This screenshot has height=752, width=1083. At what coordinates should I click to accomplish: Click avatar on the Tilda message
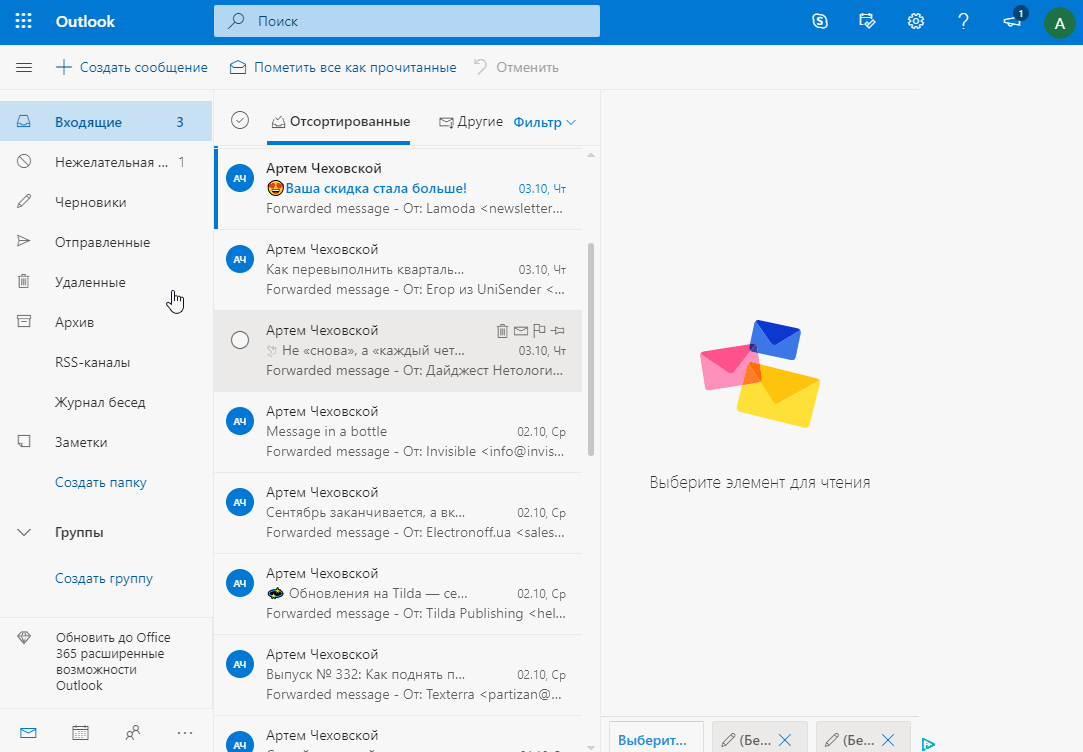click(240, 583)
